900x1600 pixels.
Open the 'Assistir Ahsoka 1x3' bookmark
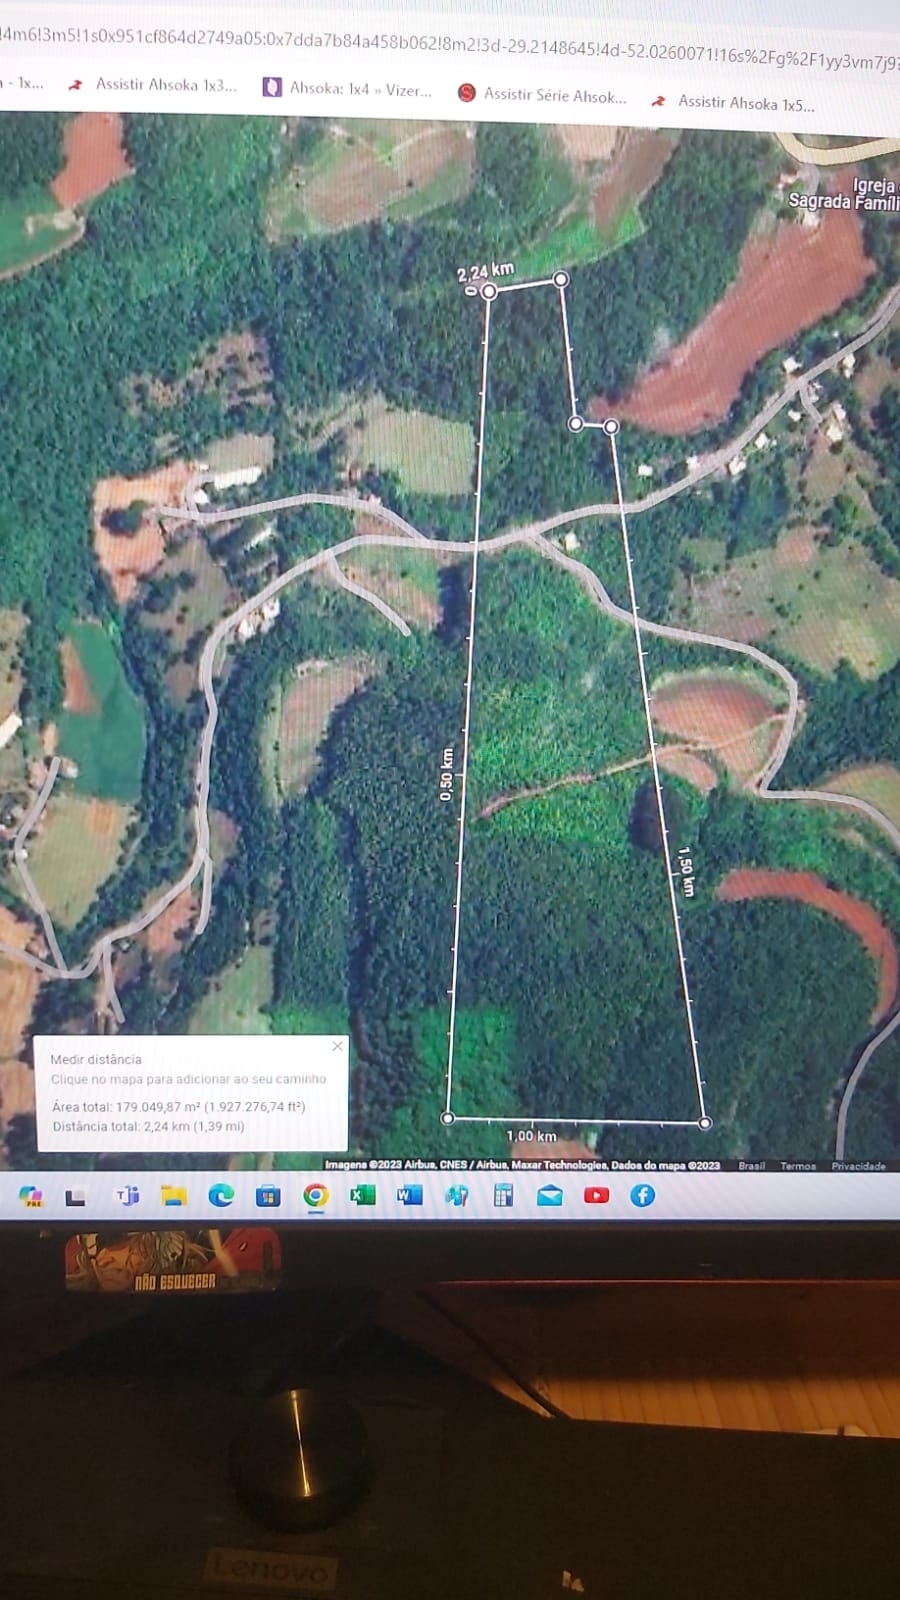[x=155, y=85]
